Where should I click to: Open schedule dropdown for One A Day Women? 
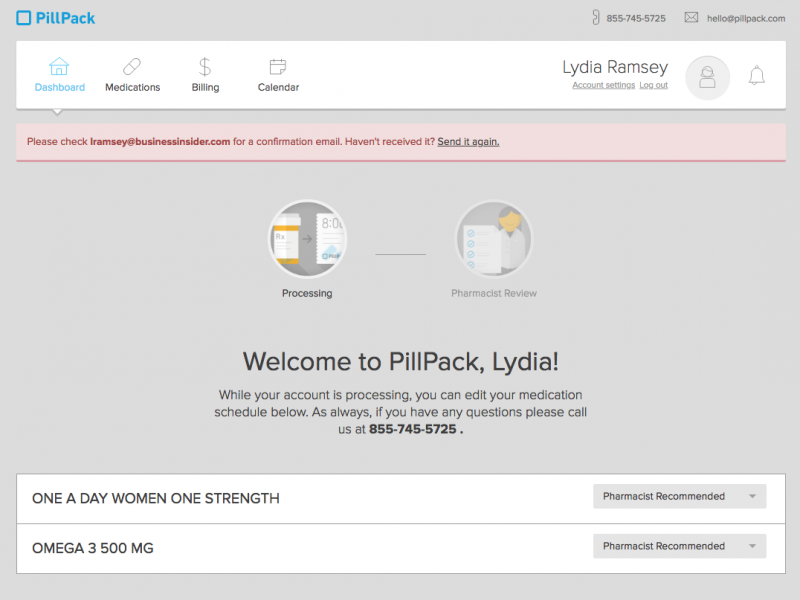tap(679, 497)
